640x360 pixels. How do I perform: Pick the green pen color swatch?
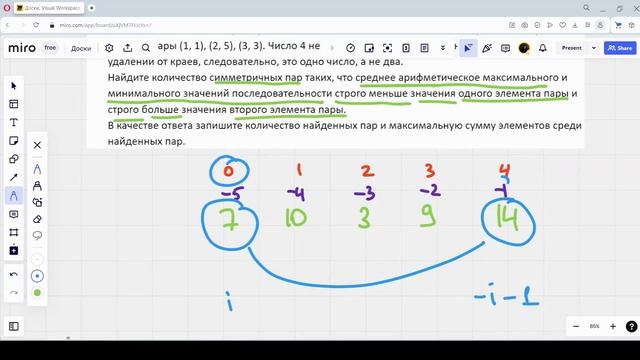pyautogui.click(x=37, y=293)
